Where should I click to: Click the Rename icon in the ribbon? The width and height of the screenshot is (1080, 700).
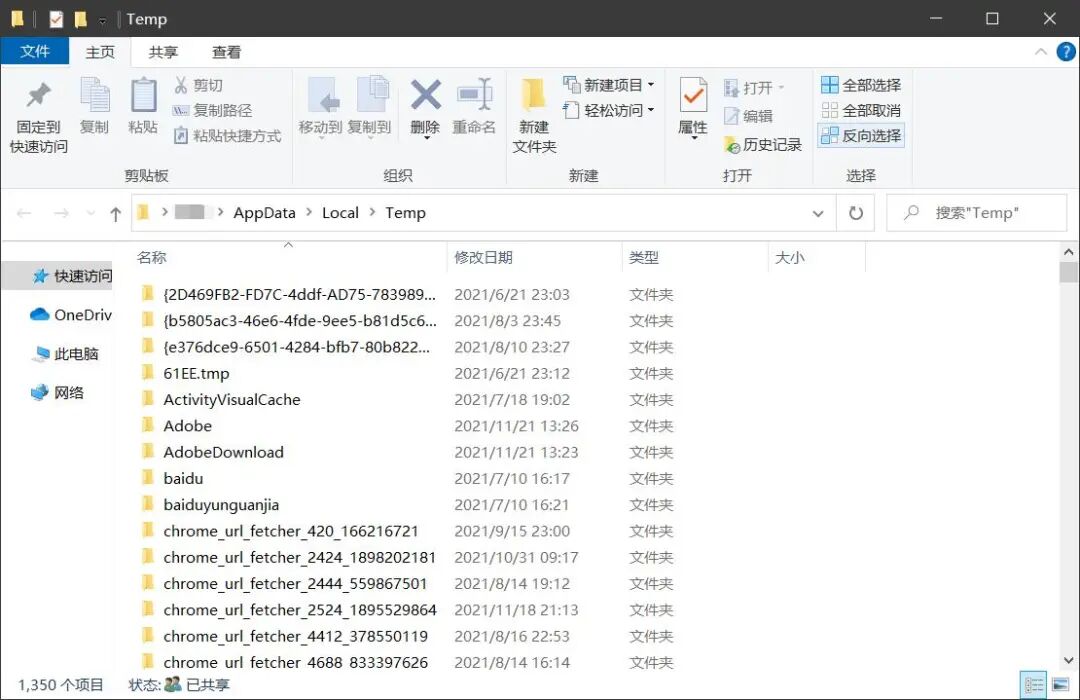474,97
